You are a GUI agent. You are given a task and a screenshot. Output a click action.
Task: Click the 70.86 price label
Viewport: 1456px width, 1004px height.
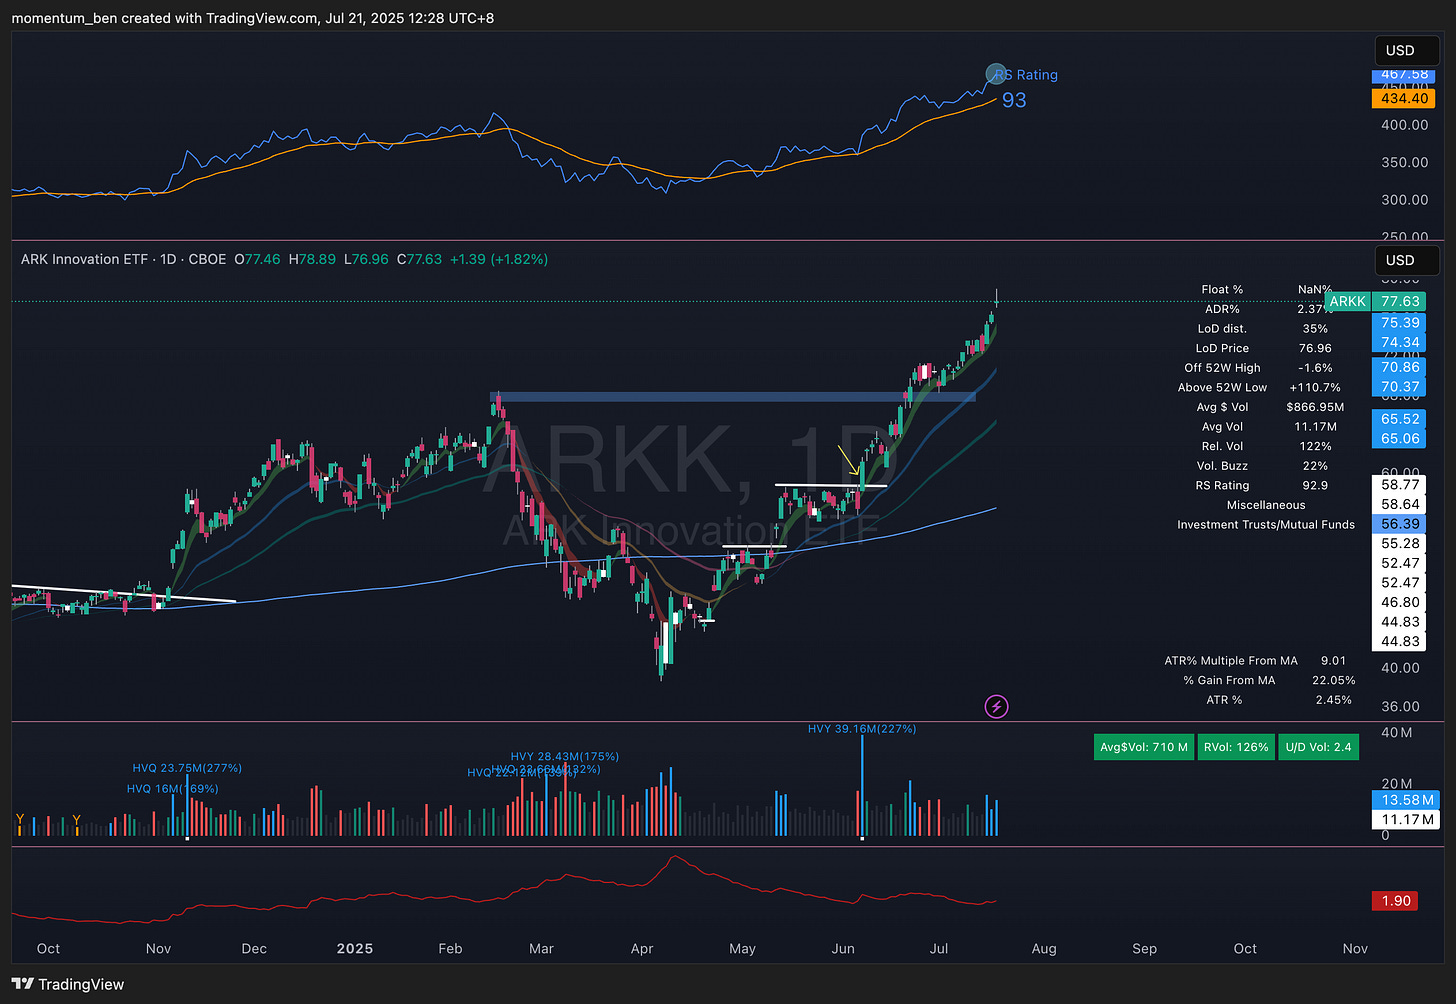[1400, 367]
